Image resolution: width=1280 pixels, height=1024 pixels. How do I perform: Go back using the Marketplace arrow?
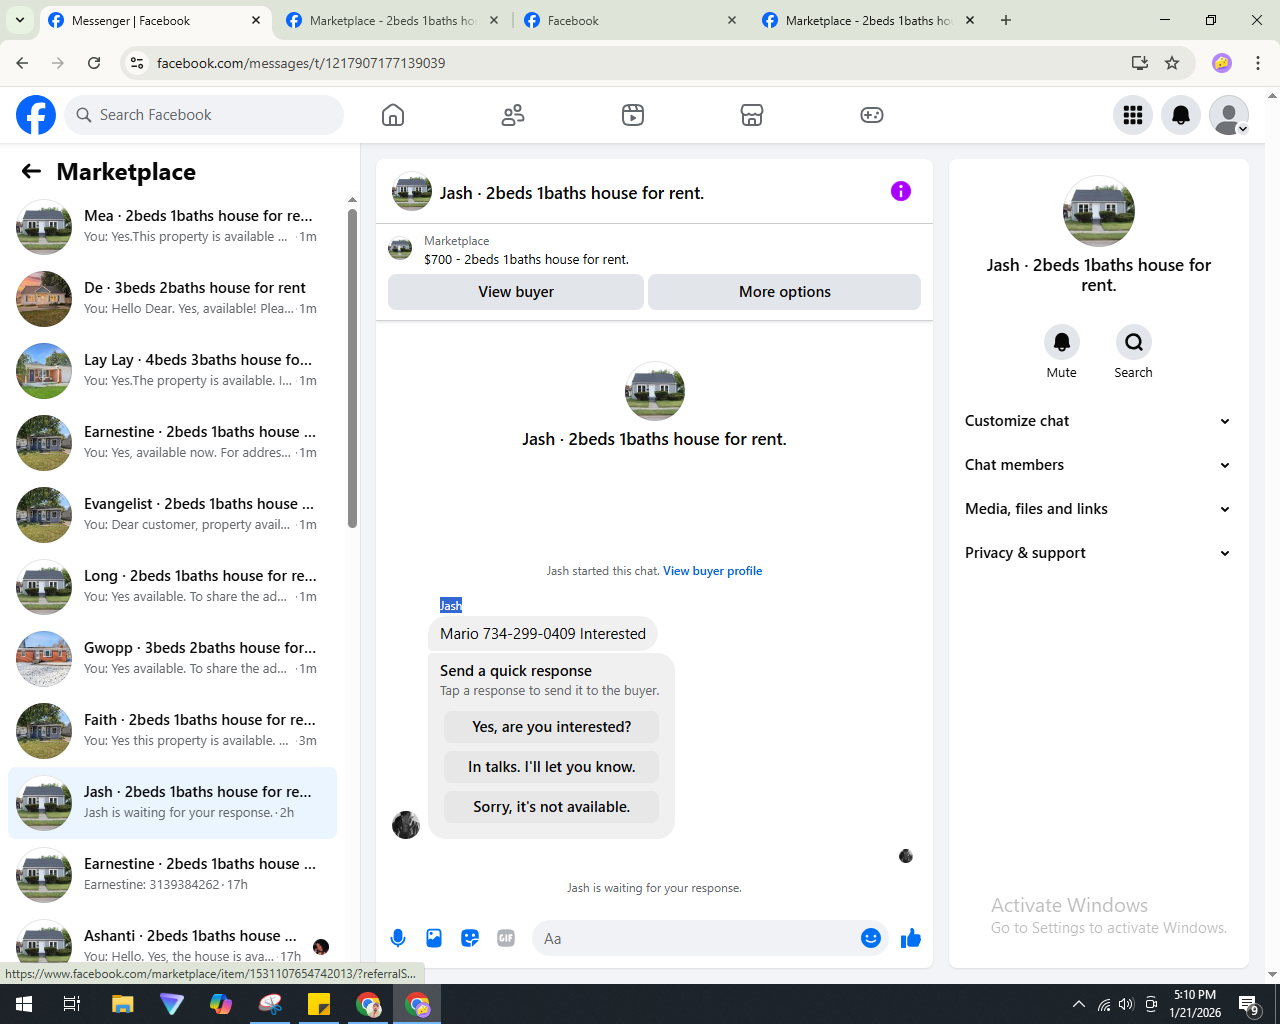[x=31, y=171]
